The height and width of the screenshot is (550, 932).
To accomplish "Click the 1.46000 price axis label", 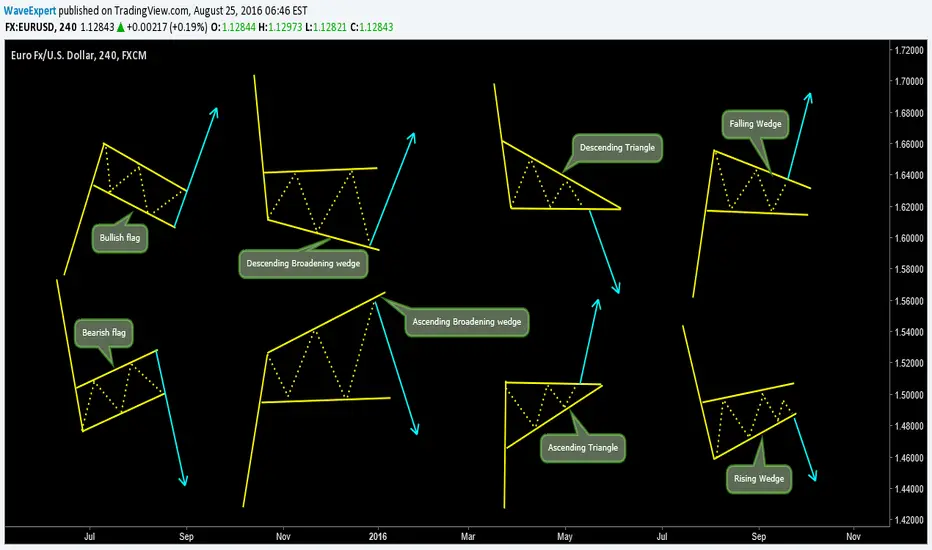I will pos(909,458).
